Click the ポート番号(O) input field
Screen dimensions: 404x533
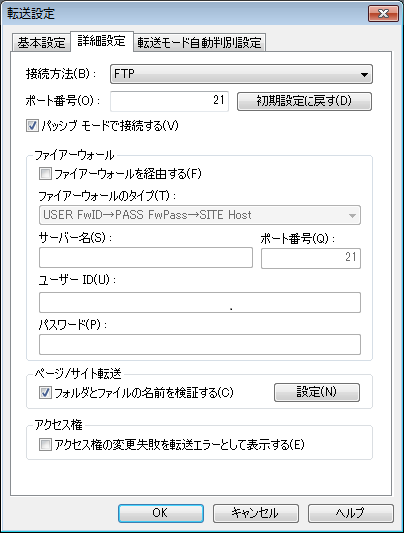coord(169,101)
